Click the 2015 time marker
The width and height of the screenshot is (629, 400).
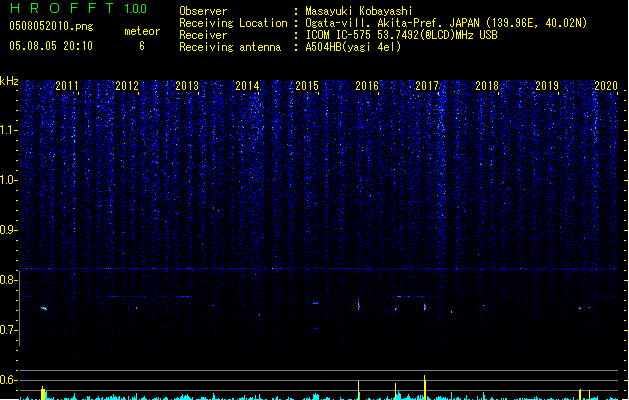point(307,86)
